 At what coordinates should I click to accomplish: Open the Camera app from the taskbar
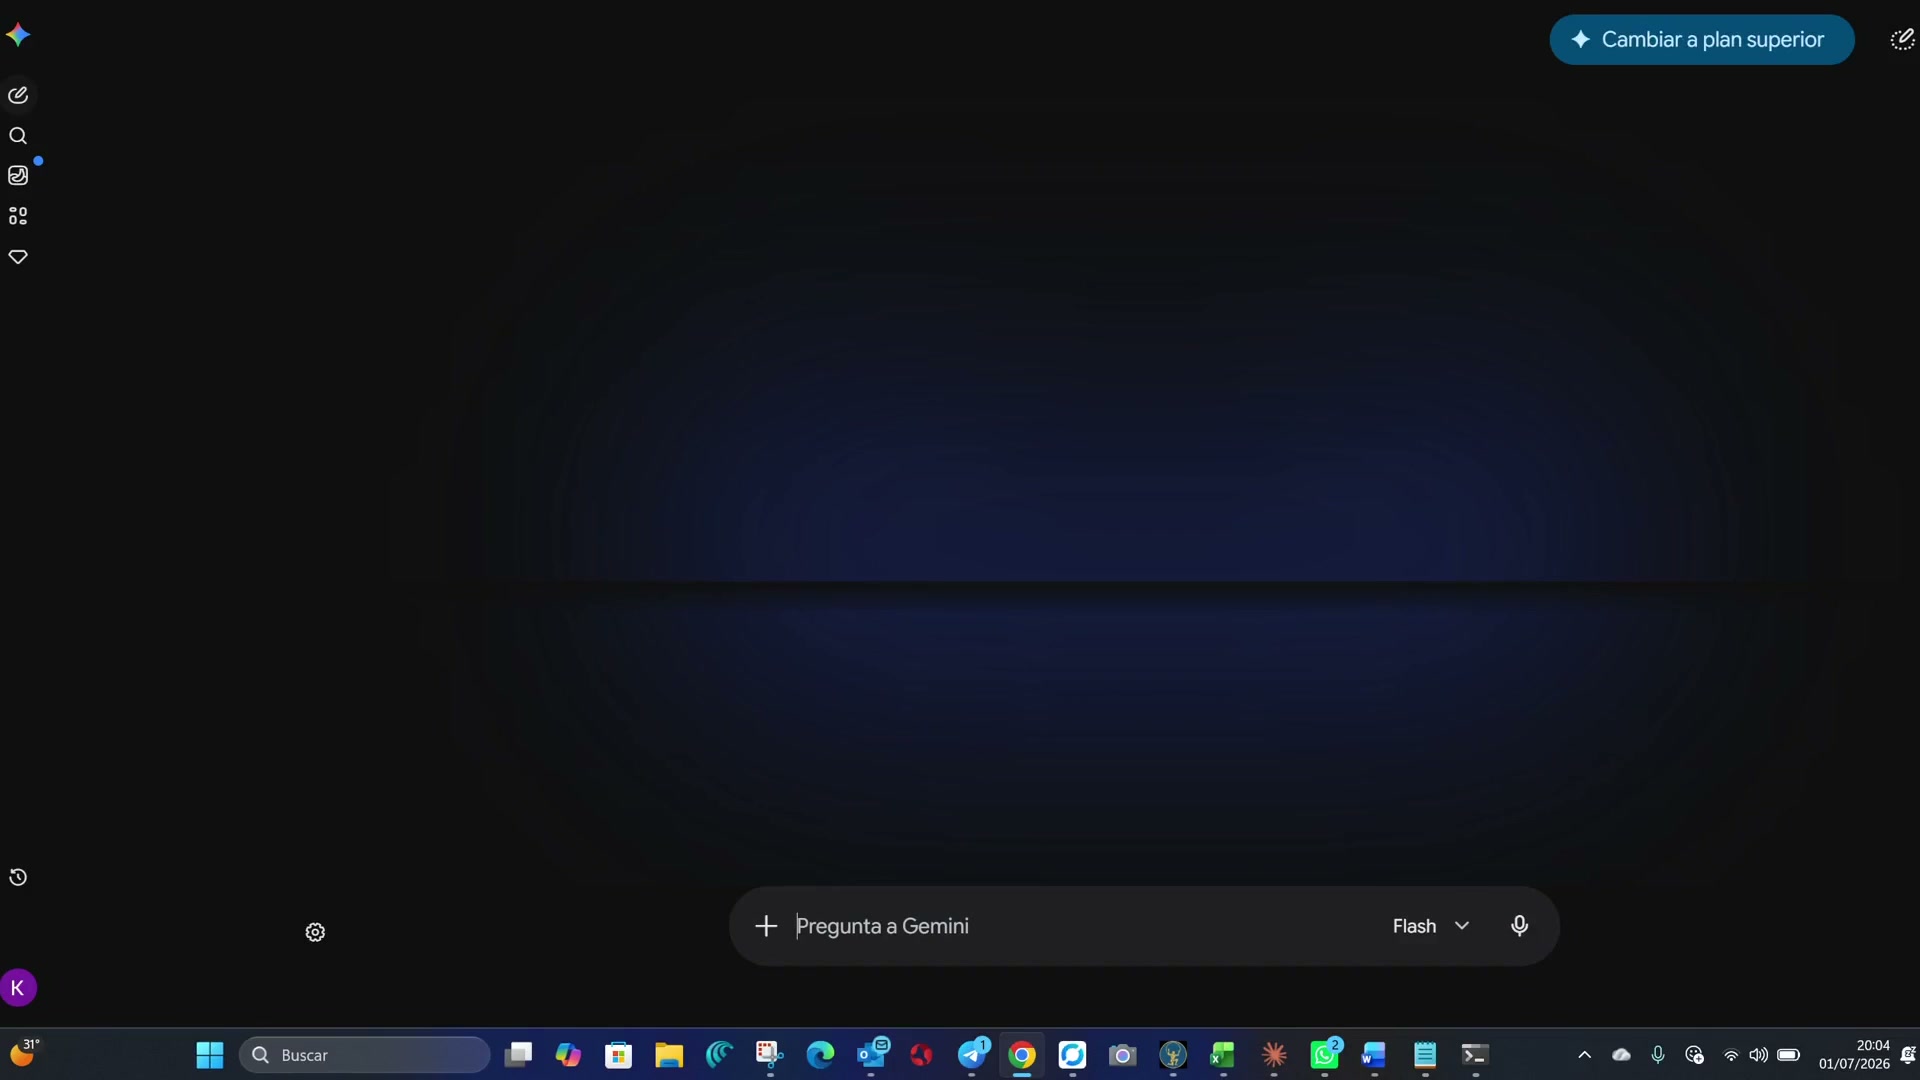(x=1122, y=1055)
